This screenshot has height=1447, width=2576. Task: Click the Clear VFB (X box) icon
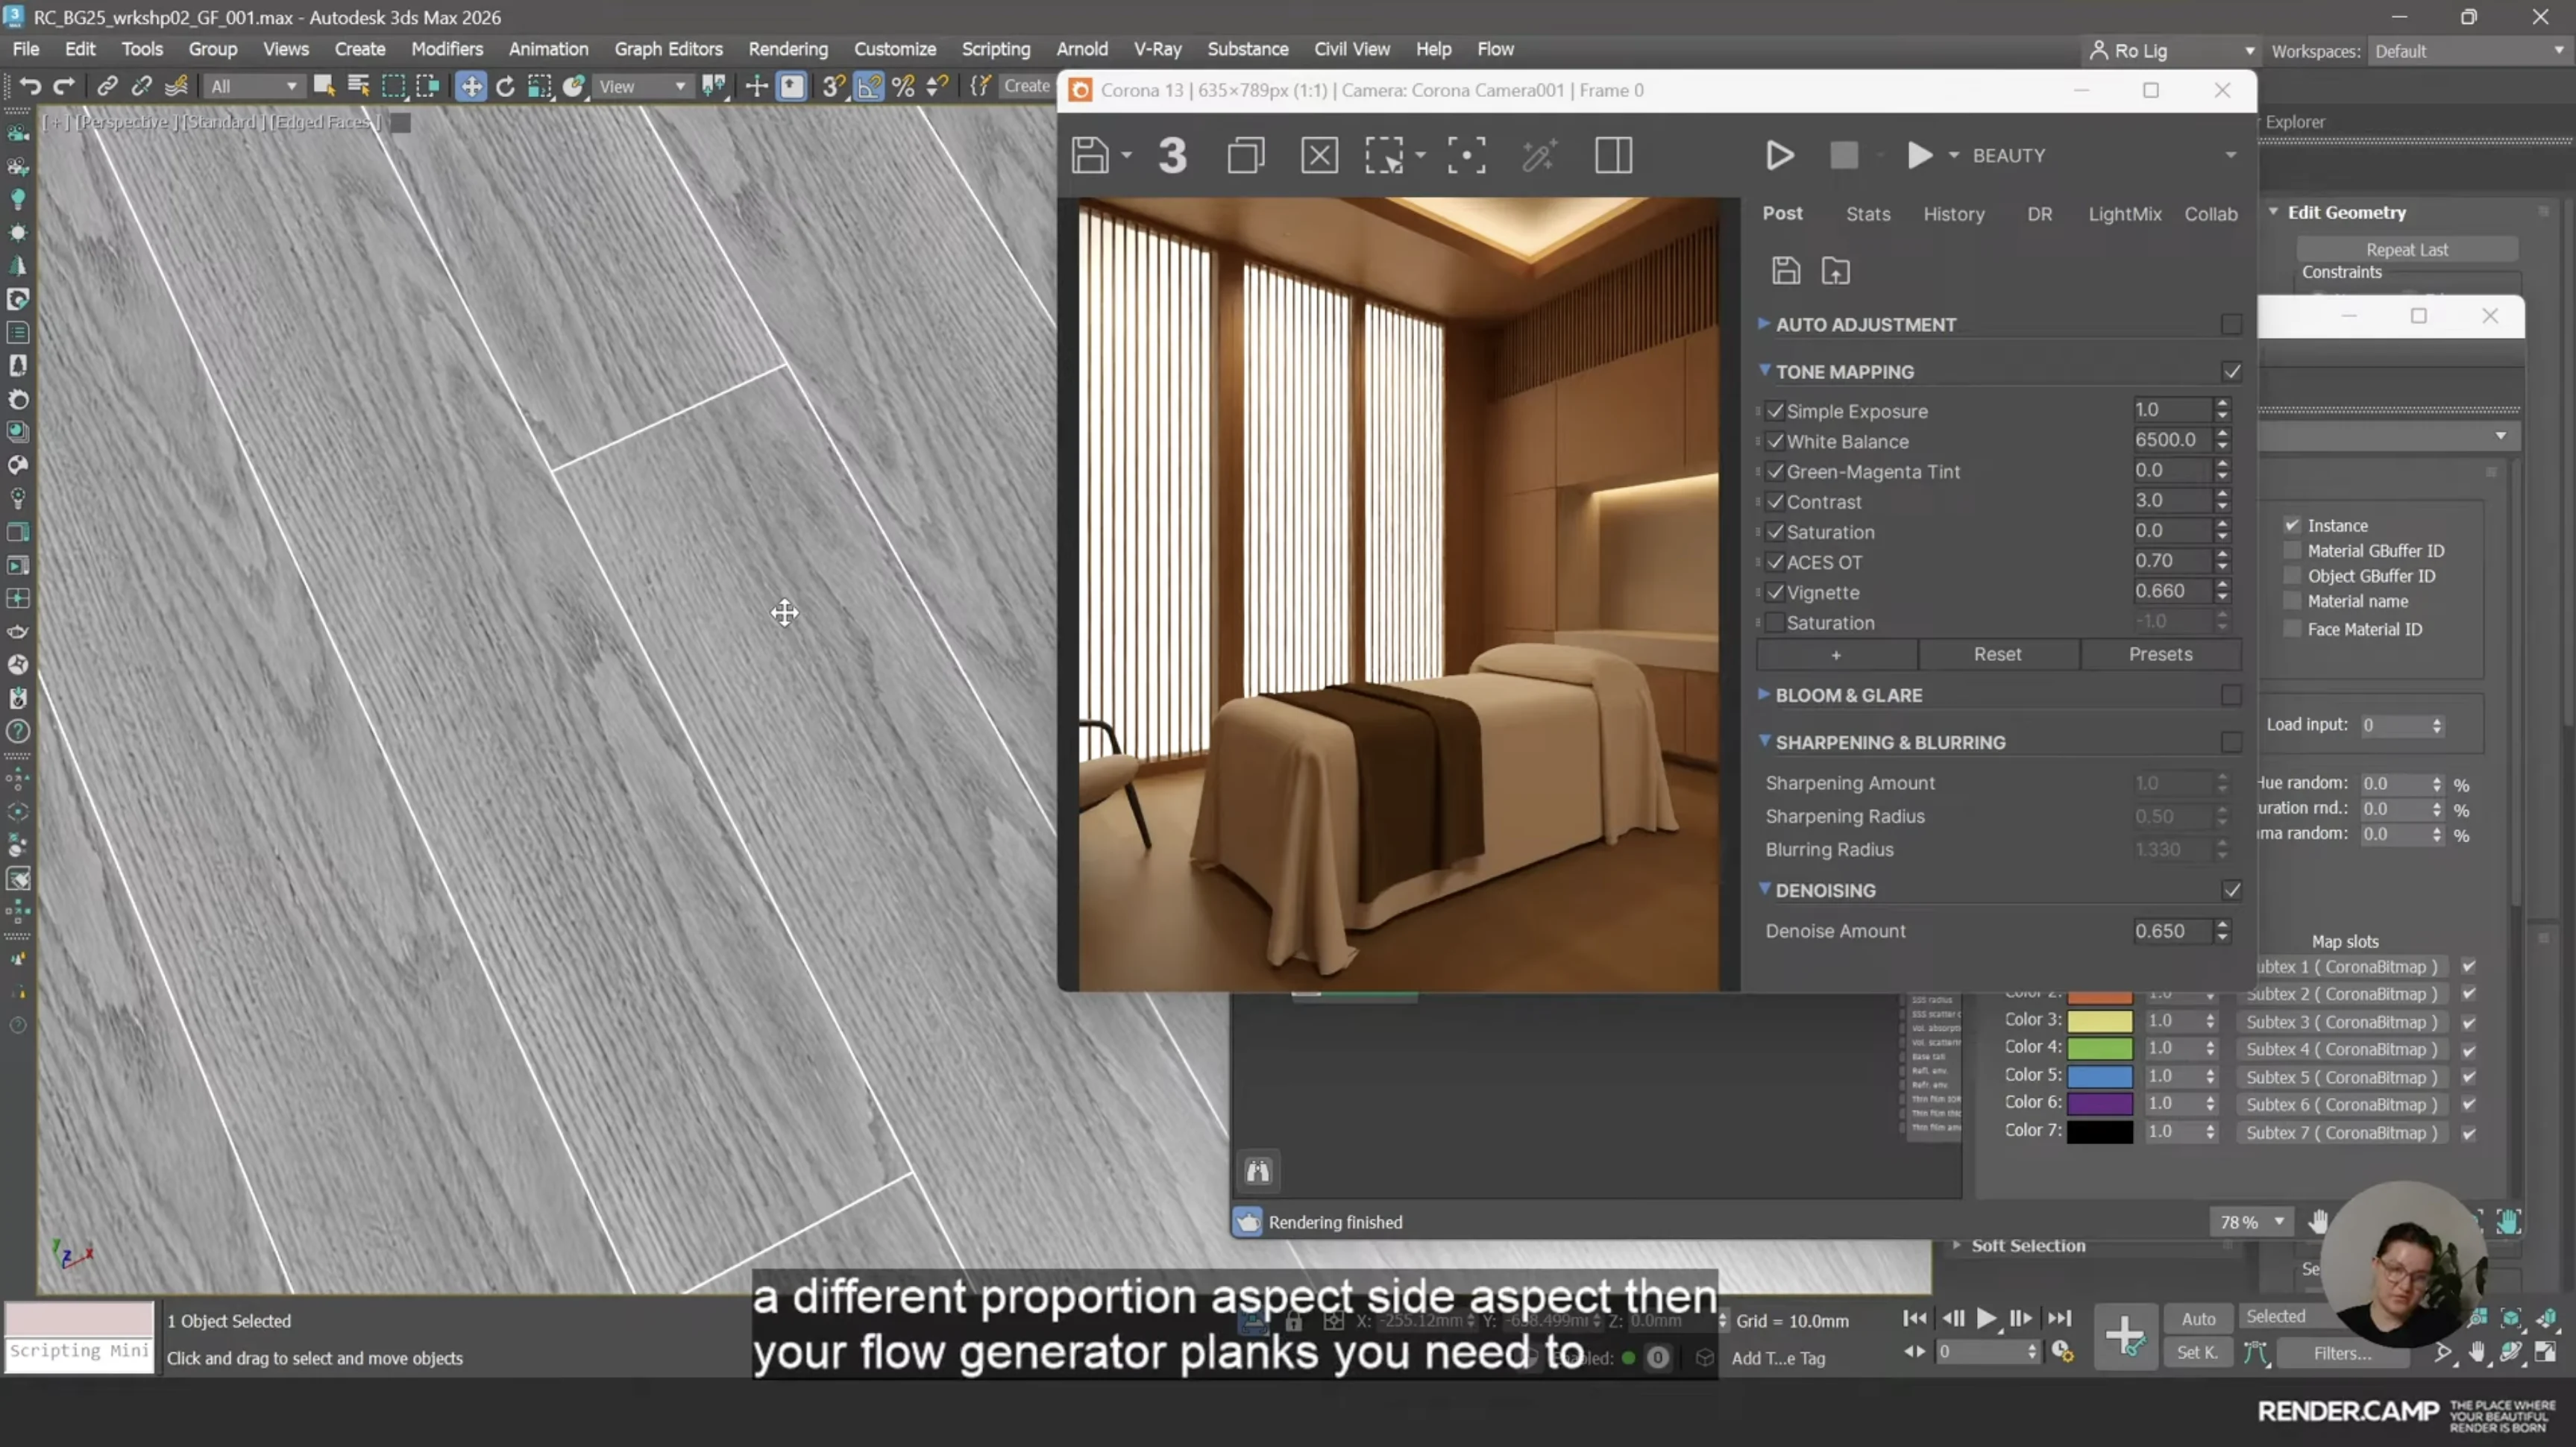point(1319,156)
